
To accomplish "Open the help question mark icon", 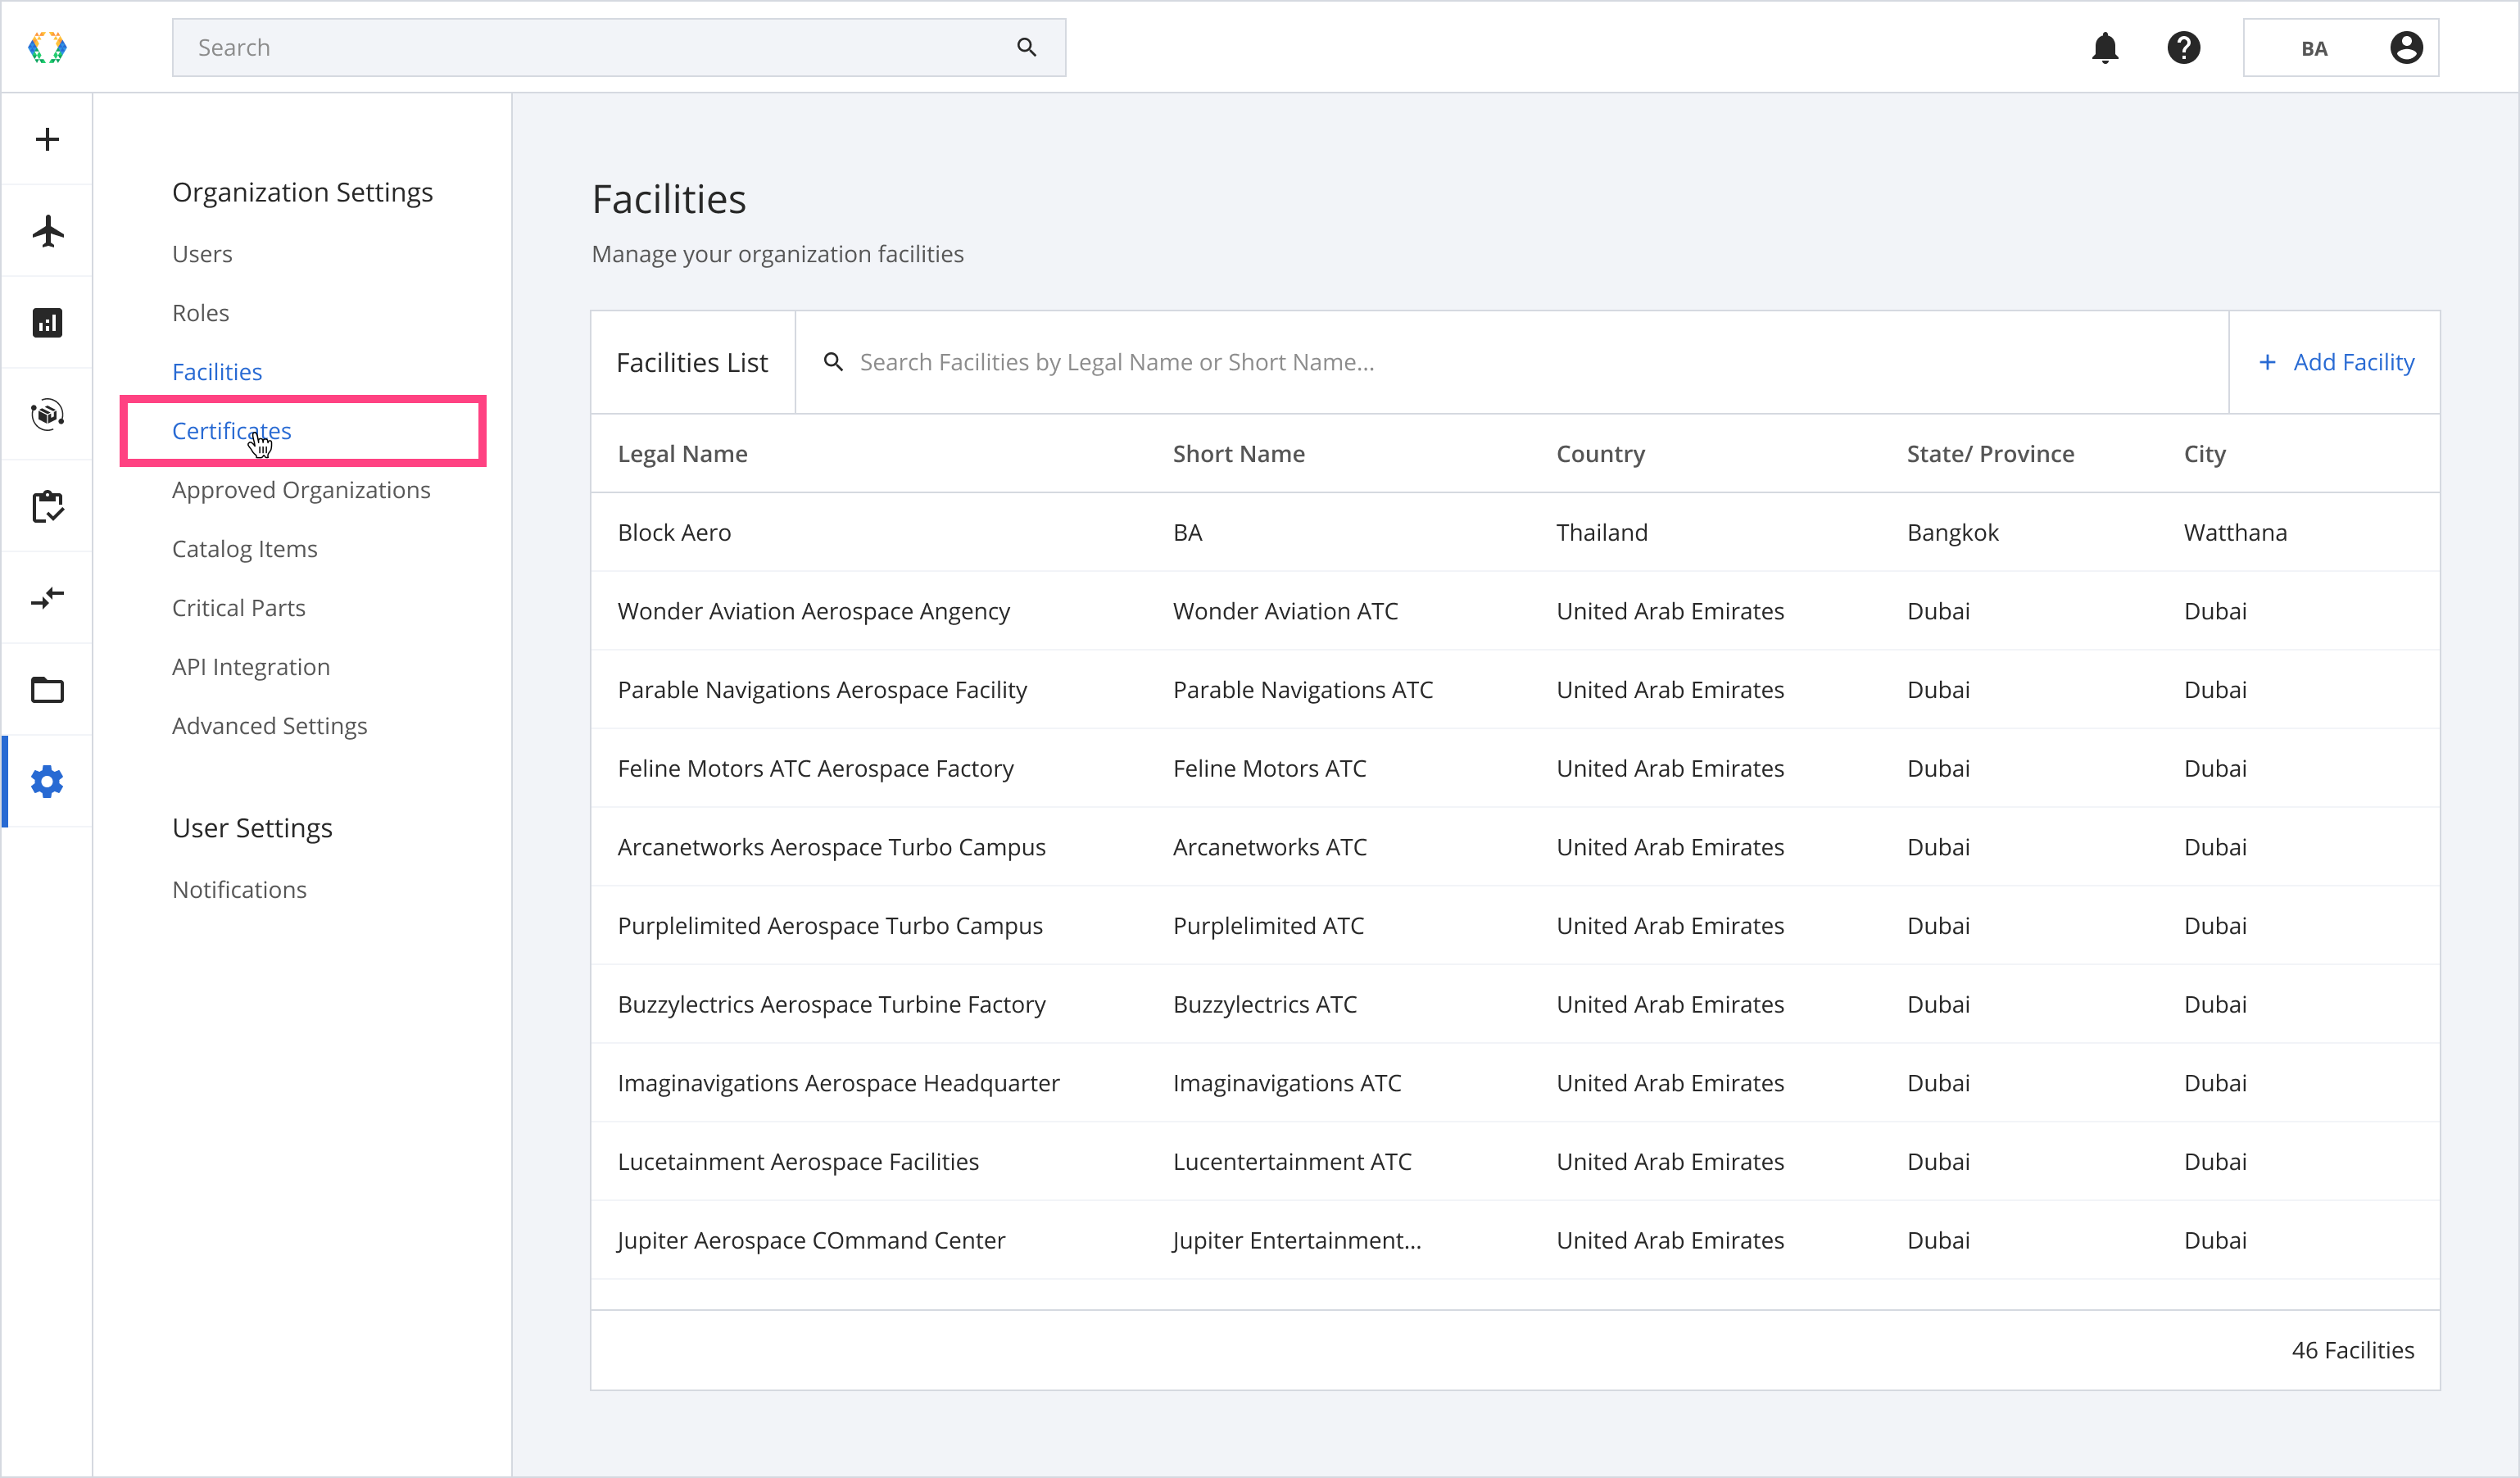I will click(2183, 47).
